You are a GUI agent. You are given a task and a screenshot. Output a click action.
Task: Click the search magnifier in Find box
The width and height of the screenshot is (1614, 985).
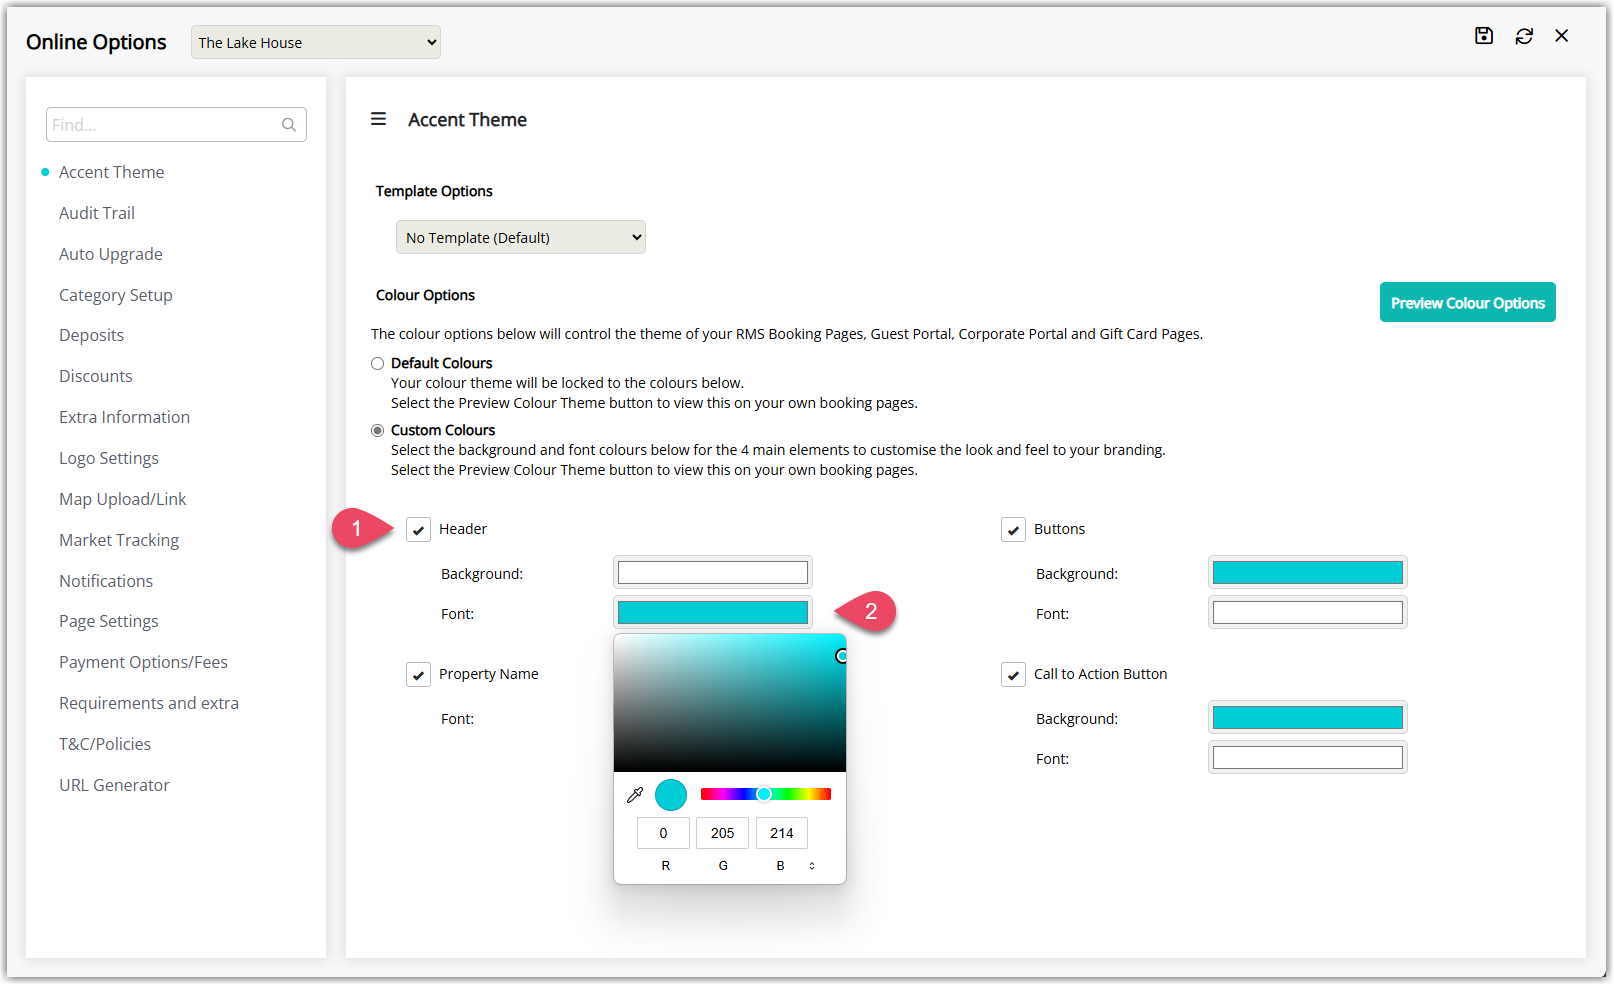tap(289, 125)
